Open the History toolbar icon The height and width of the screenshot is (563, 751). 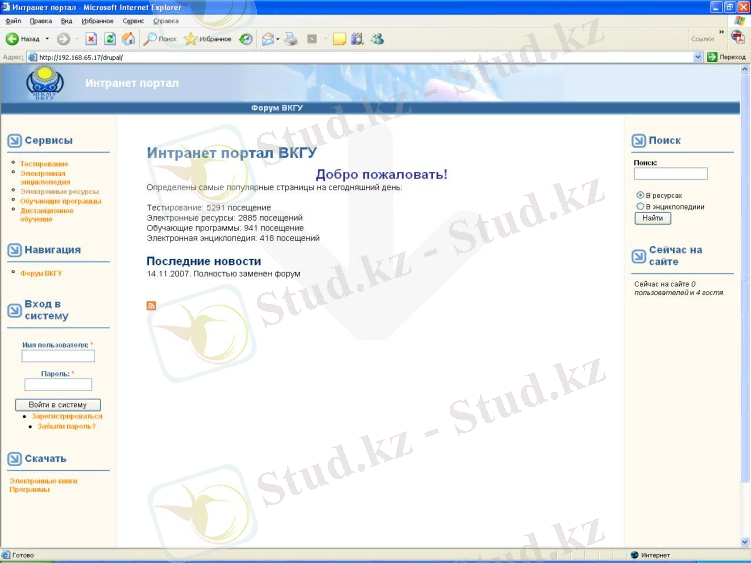coord(246,39)
